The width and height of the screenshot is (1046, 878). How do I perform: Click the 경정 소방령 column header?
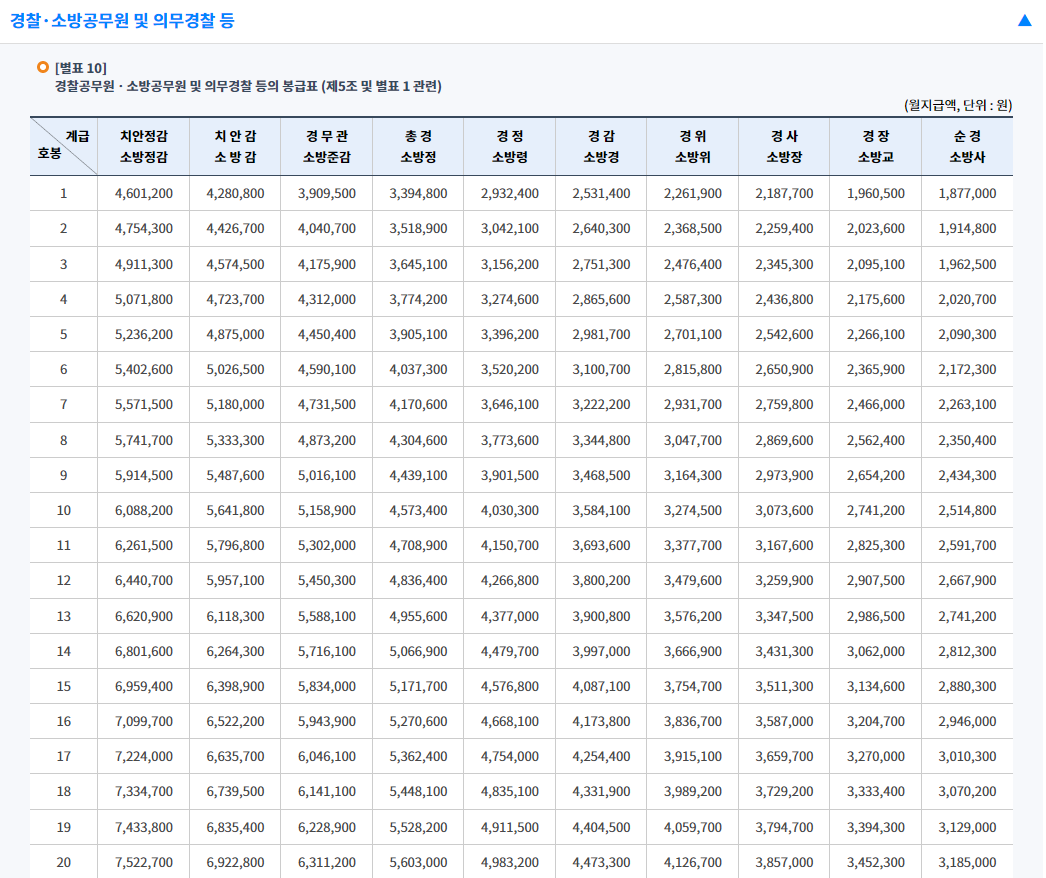(509, 146)
